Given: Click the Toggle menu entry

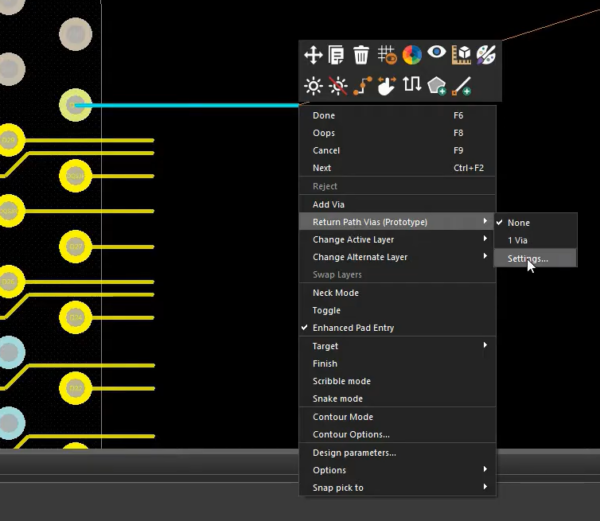Looking at the screenshot, I should (x=397, y=310).
